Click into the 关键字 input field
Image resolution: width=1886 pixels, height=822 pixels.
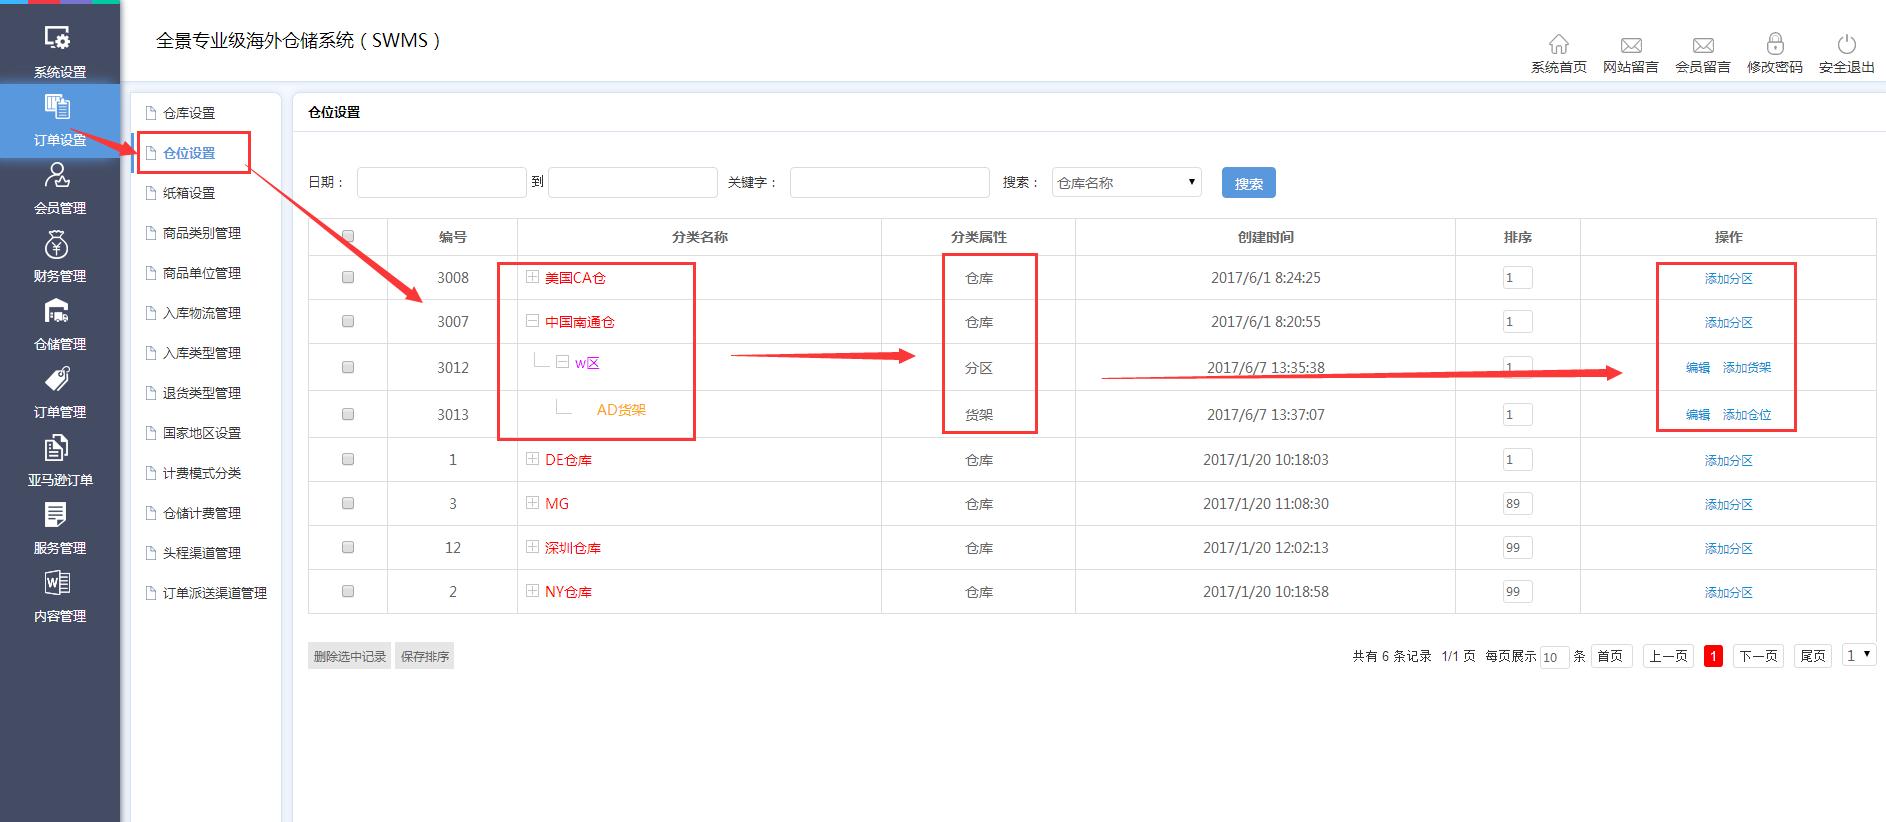889,182
